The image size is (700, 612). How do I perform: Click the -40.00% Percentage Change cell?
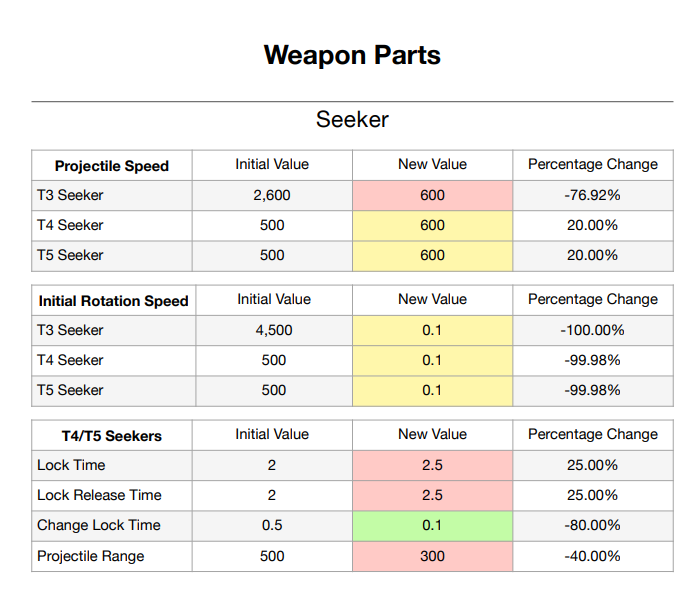[x=592, y=556]
